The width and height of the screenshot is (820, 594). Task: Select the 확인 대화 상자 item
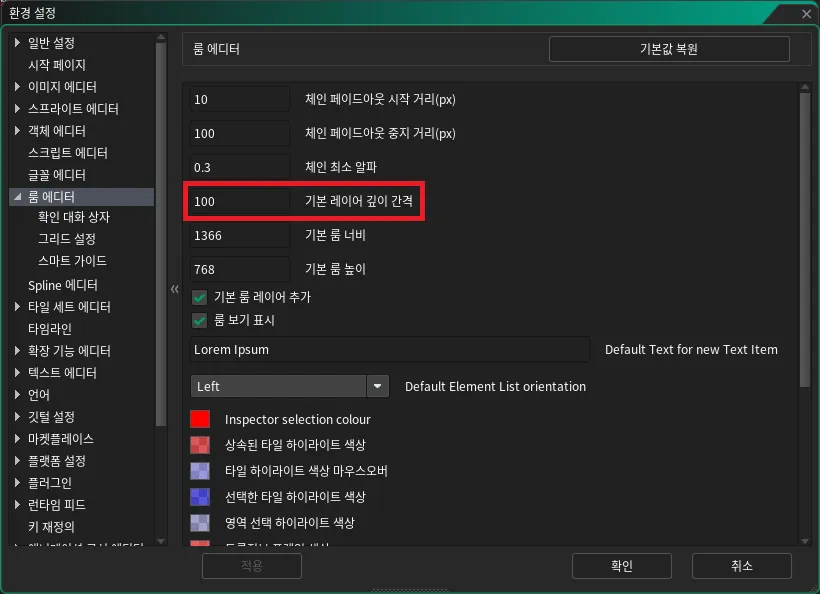72,217
